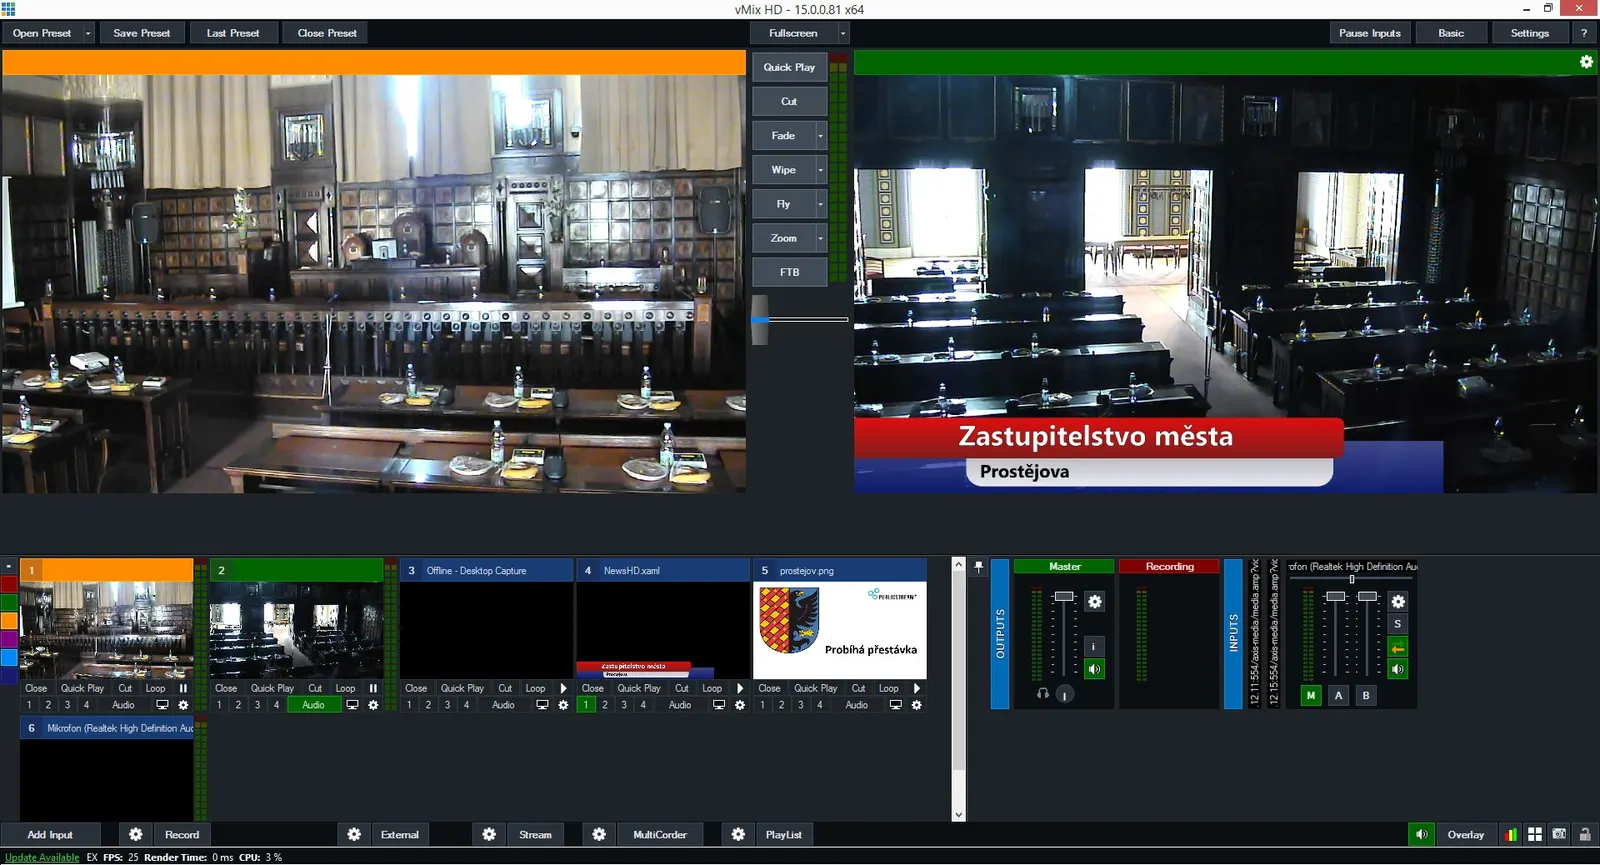1600x865 pixels.
Task: Expand the Zoom transition dropdown arrow
Action: (x=821, y=238)
